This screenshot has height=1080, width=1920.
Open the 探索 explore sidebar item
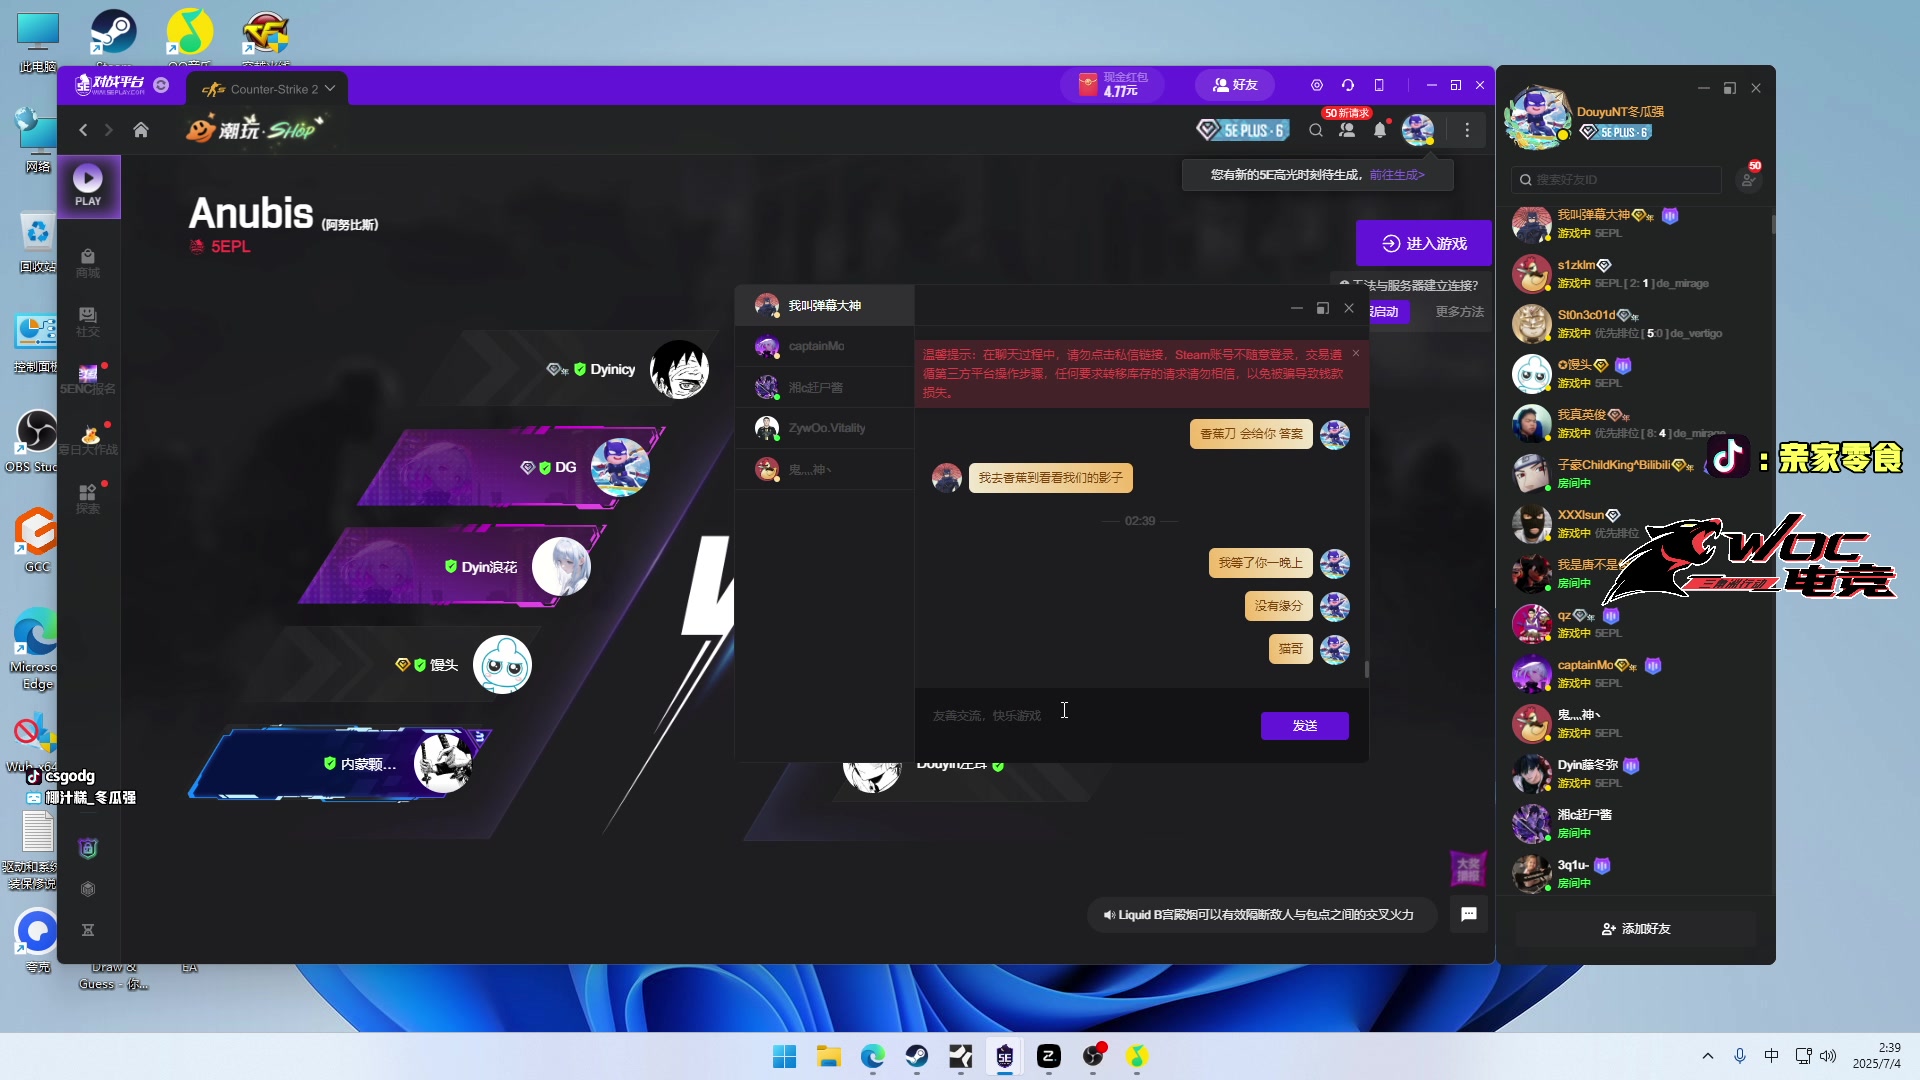pos(88,499)
